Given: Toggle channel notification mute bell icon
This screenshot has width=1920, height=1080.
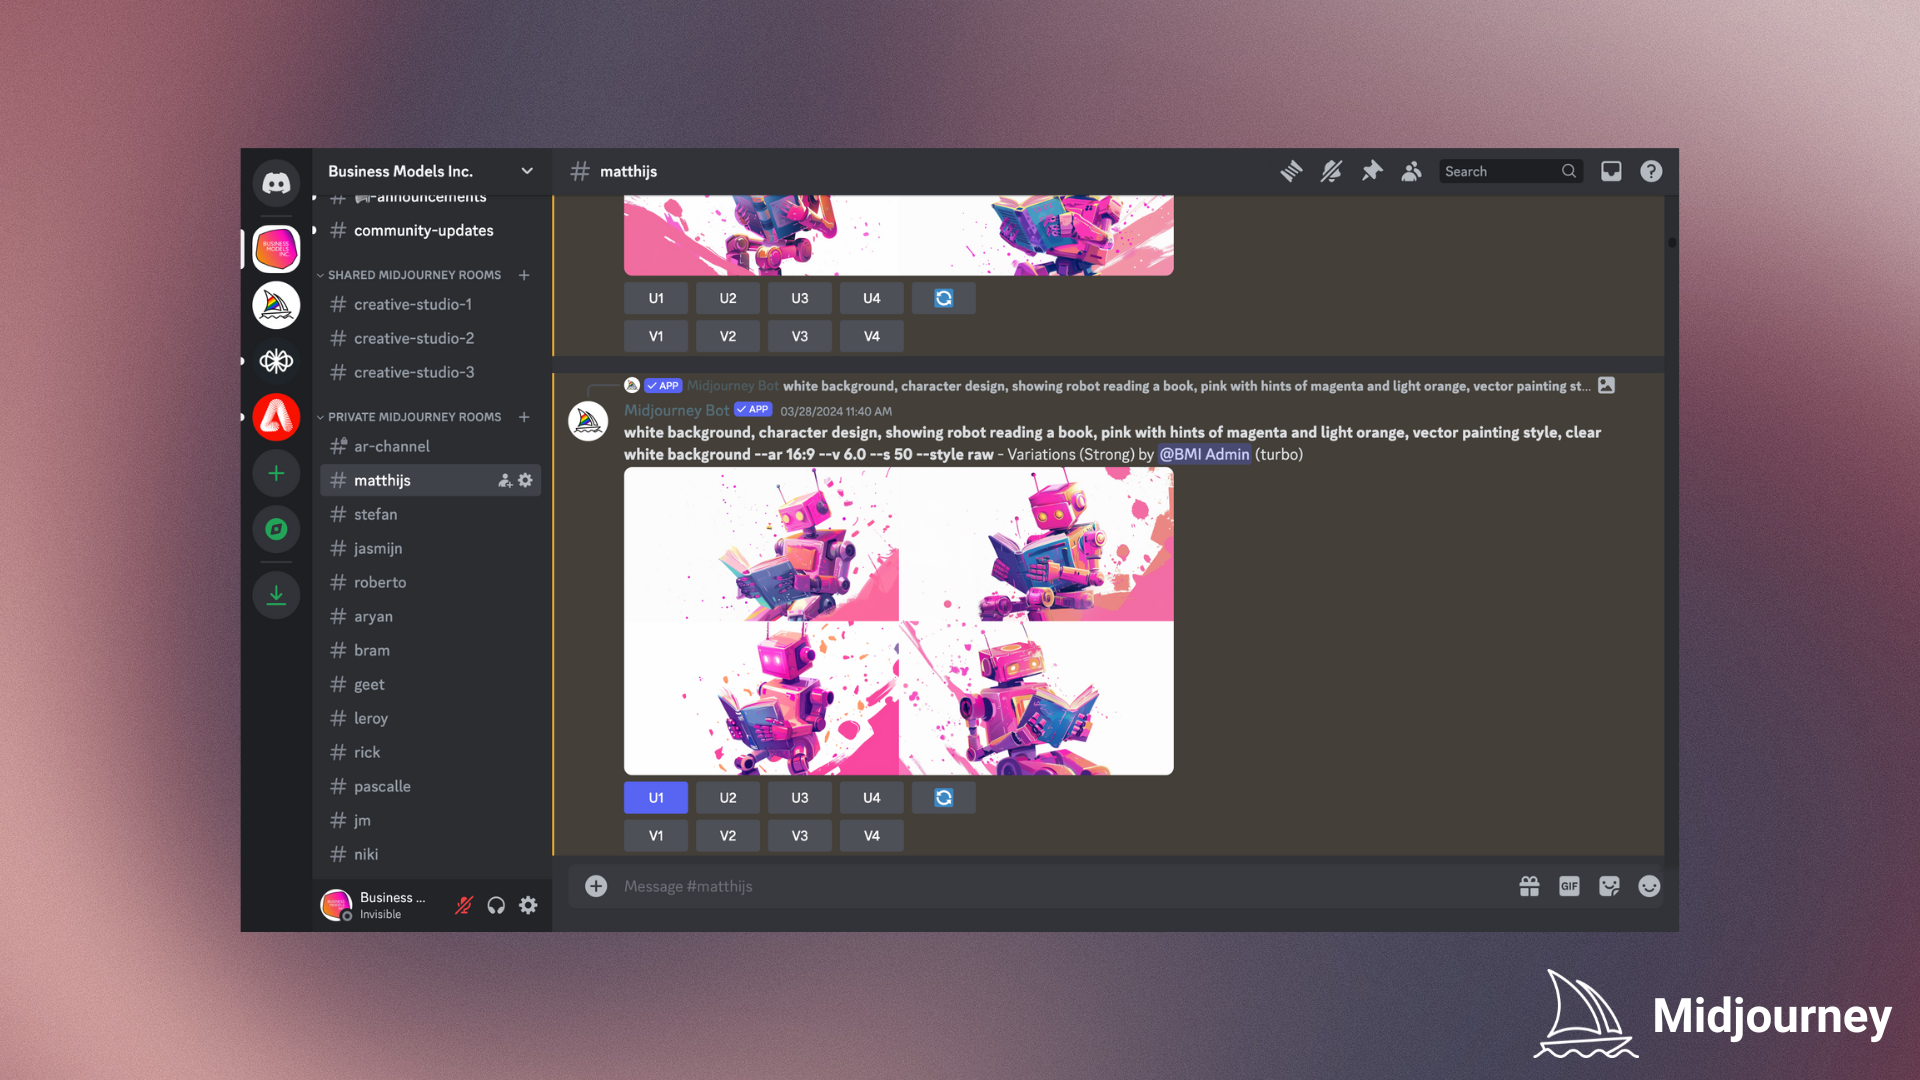Looking at the screenshot, I should 1331,171.
